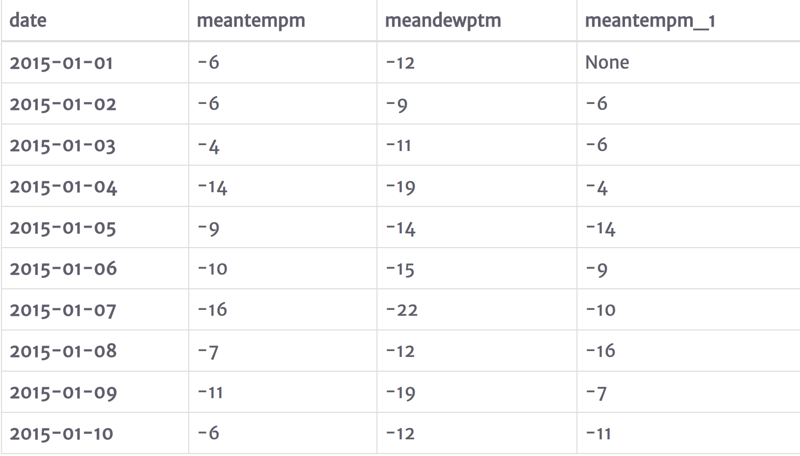Click meandewptm value -11 for 2015-01-03

[401, 145]
